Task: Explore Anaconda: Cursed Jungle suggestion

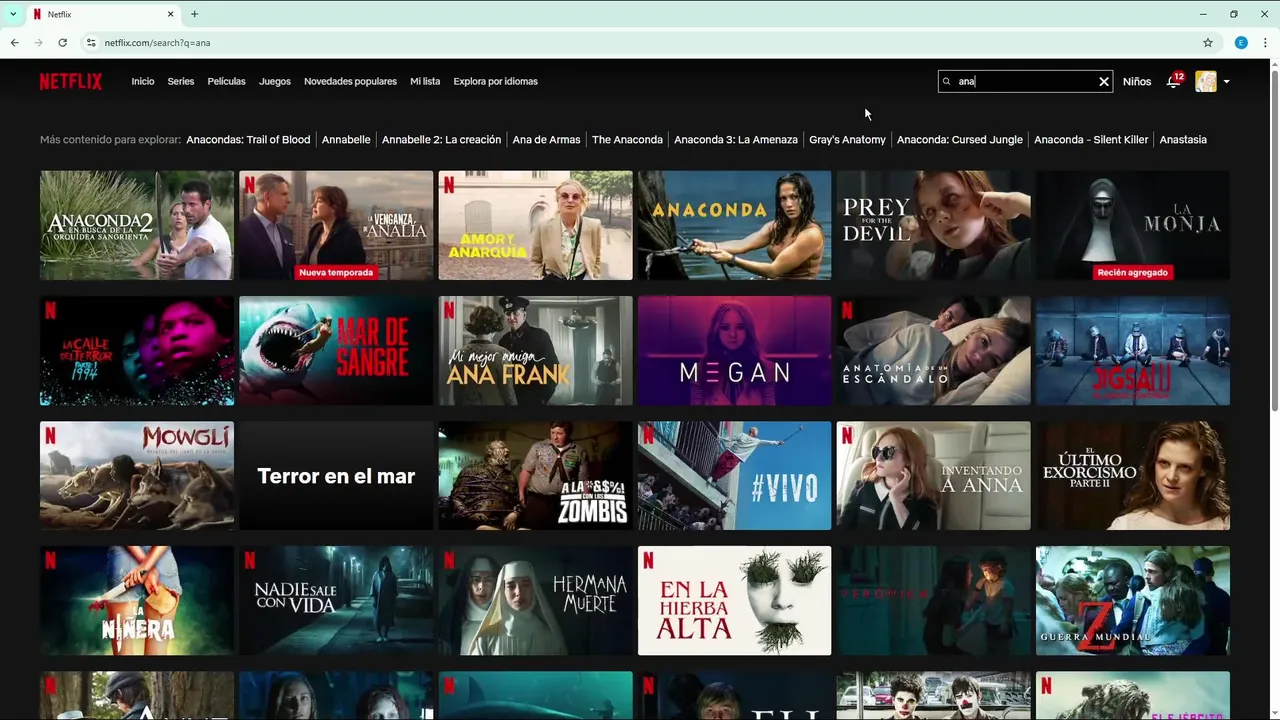Action: (x=960, y=140)
